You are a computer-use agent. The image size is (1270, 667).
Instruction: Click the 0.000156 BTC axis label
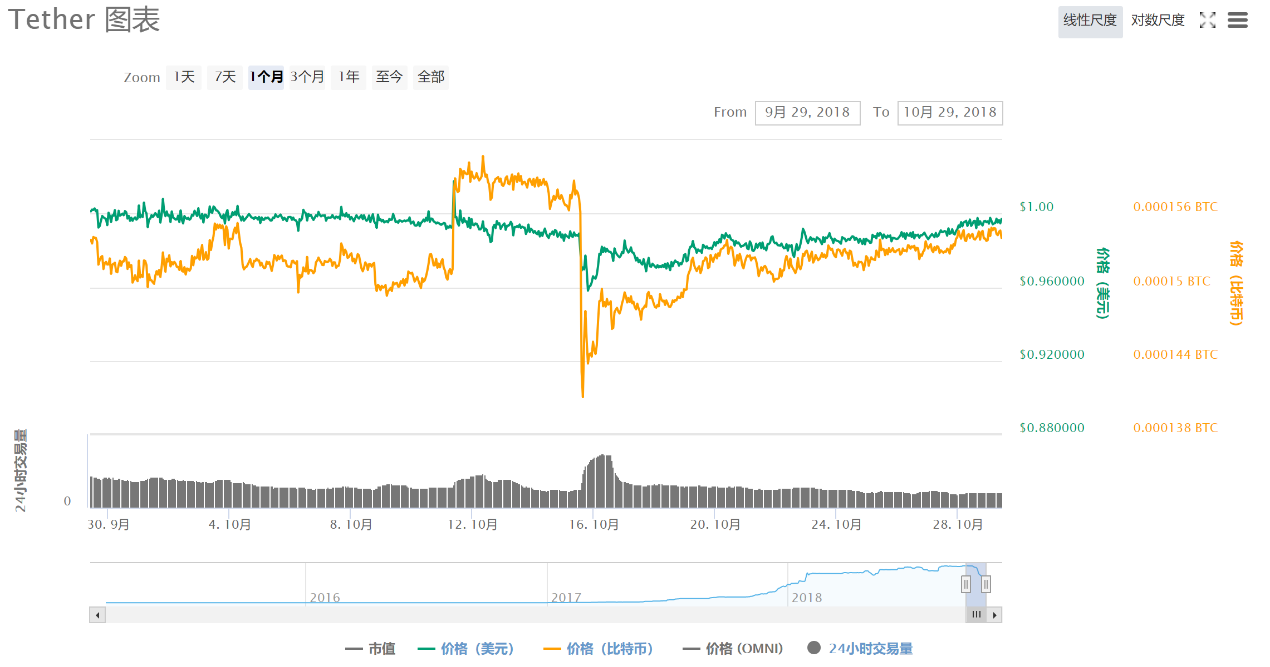pyautogui.click(x=1175, y=207)
